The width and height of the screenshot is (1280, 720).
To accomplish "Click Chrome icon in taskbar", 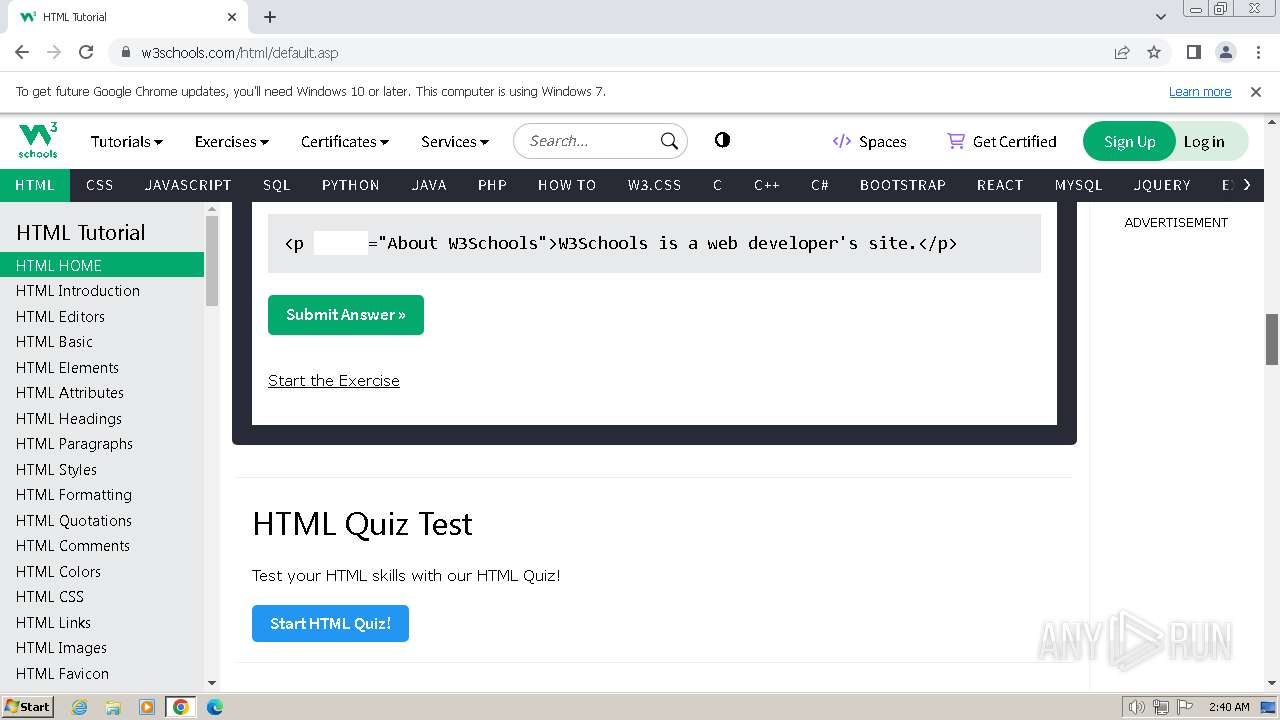I will [x=181, y=707].
